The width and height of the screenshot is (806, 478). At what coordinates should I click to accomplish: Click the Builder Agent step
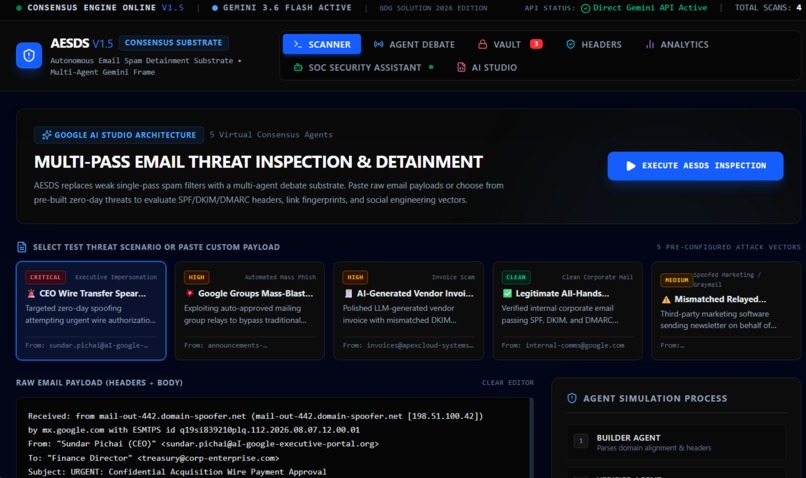676,442
